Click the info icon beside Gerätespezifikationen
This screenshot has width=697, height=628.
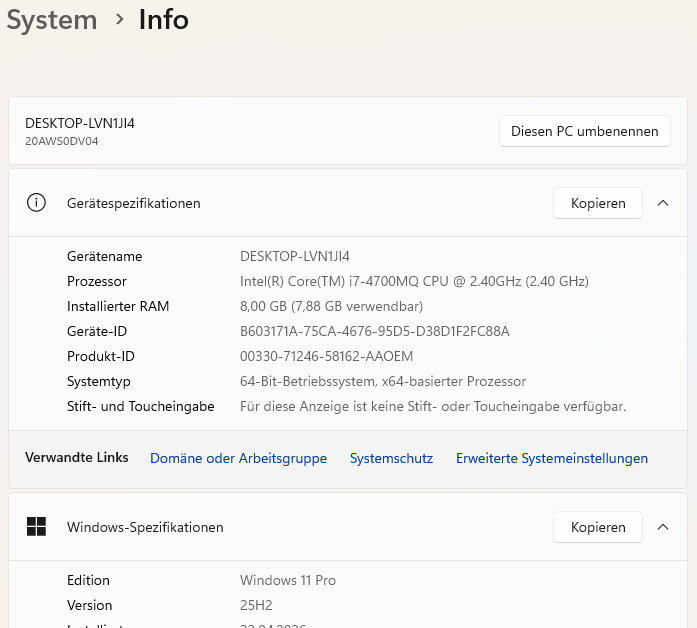36,203
